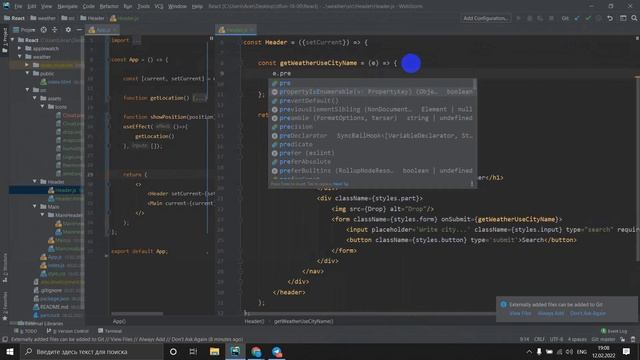Image resolution: width=640 pixels, height=360 pixels.
Task: Click 4 spaces indent in status bar
Action: coord(577,339)
